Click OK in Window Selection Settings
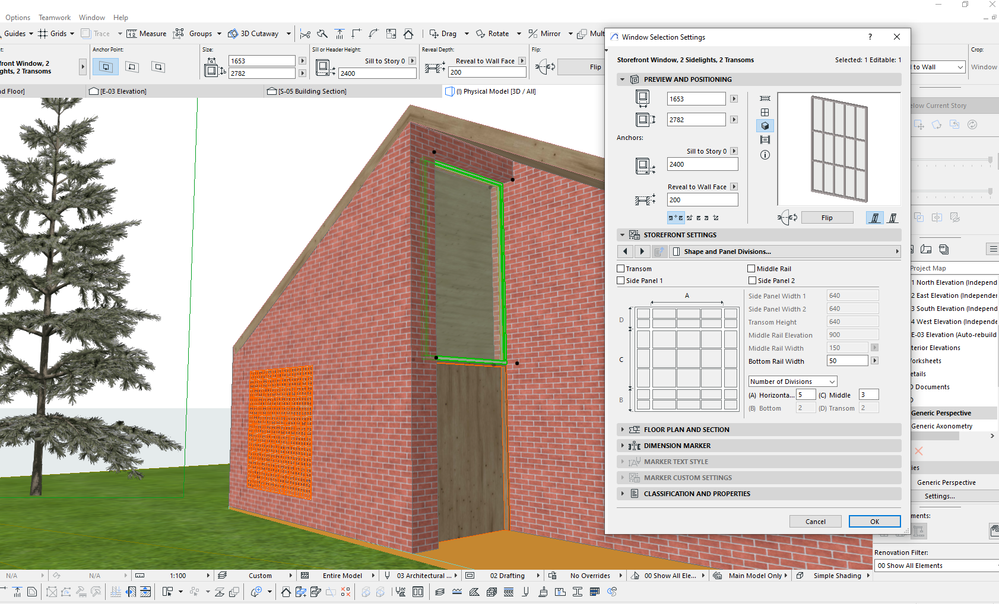This screenshot has height=604, width=999. (875, 521)
